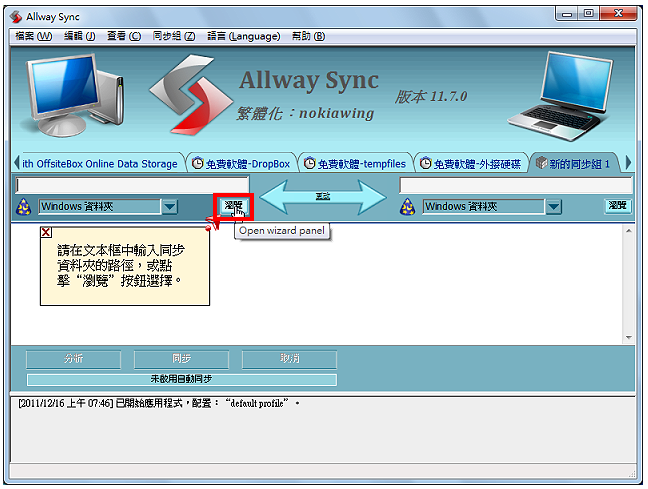Open the 同步組 (Z) menu
This screenshot has width=648, height=489.
click(x=174, y=36)
